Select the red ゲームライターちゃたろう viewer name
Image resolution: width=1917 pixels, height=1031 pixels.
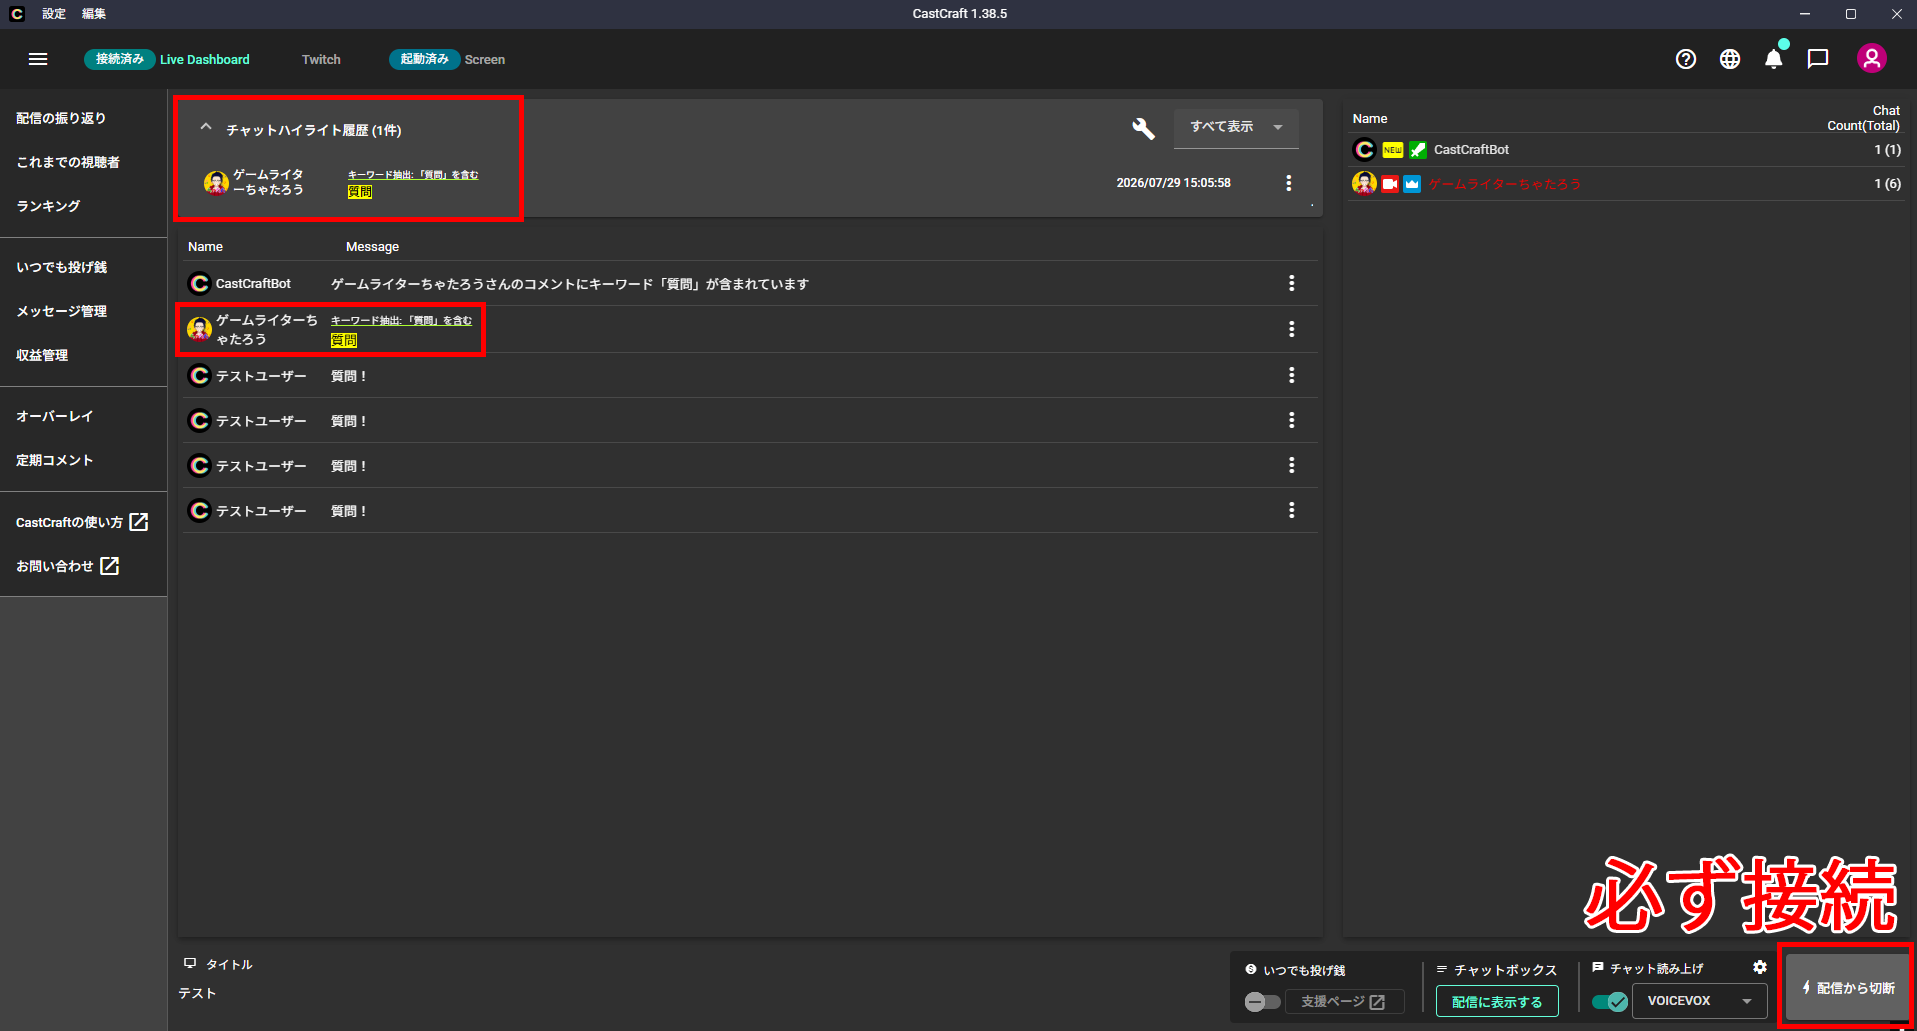(x=1504, y=184)
